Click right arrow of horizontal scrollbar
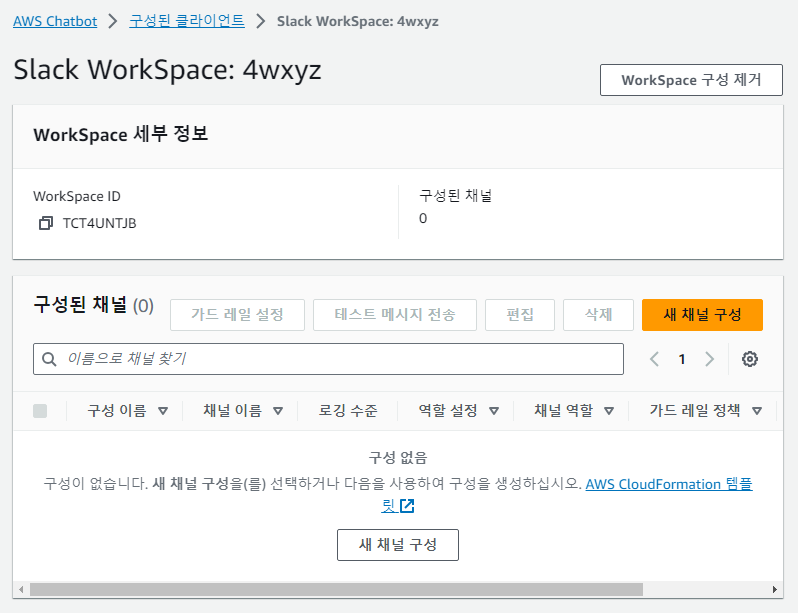 point(774,590)
